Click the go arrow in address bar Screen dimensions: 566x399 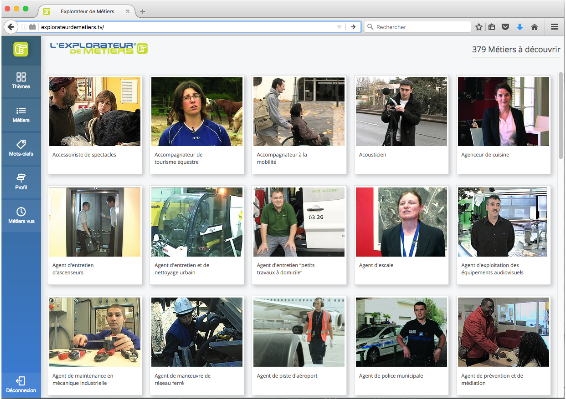coord(353,27)
